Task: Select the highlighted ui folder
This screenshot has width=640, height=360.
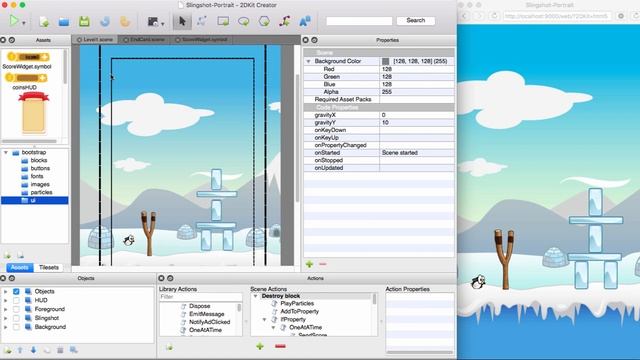Action: tap(35, 200)
